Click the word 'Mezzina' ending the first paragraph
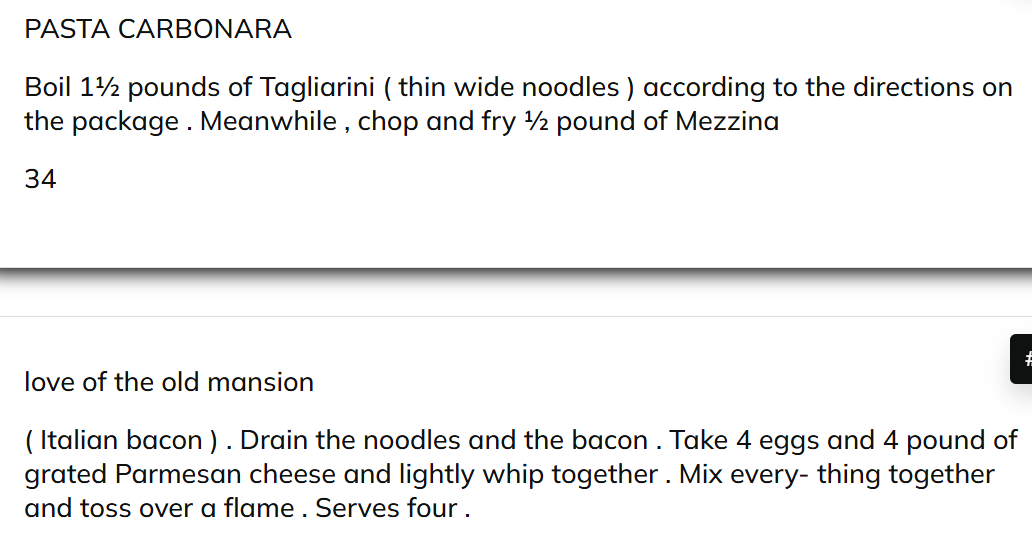 [x=727, y=121]
